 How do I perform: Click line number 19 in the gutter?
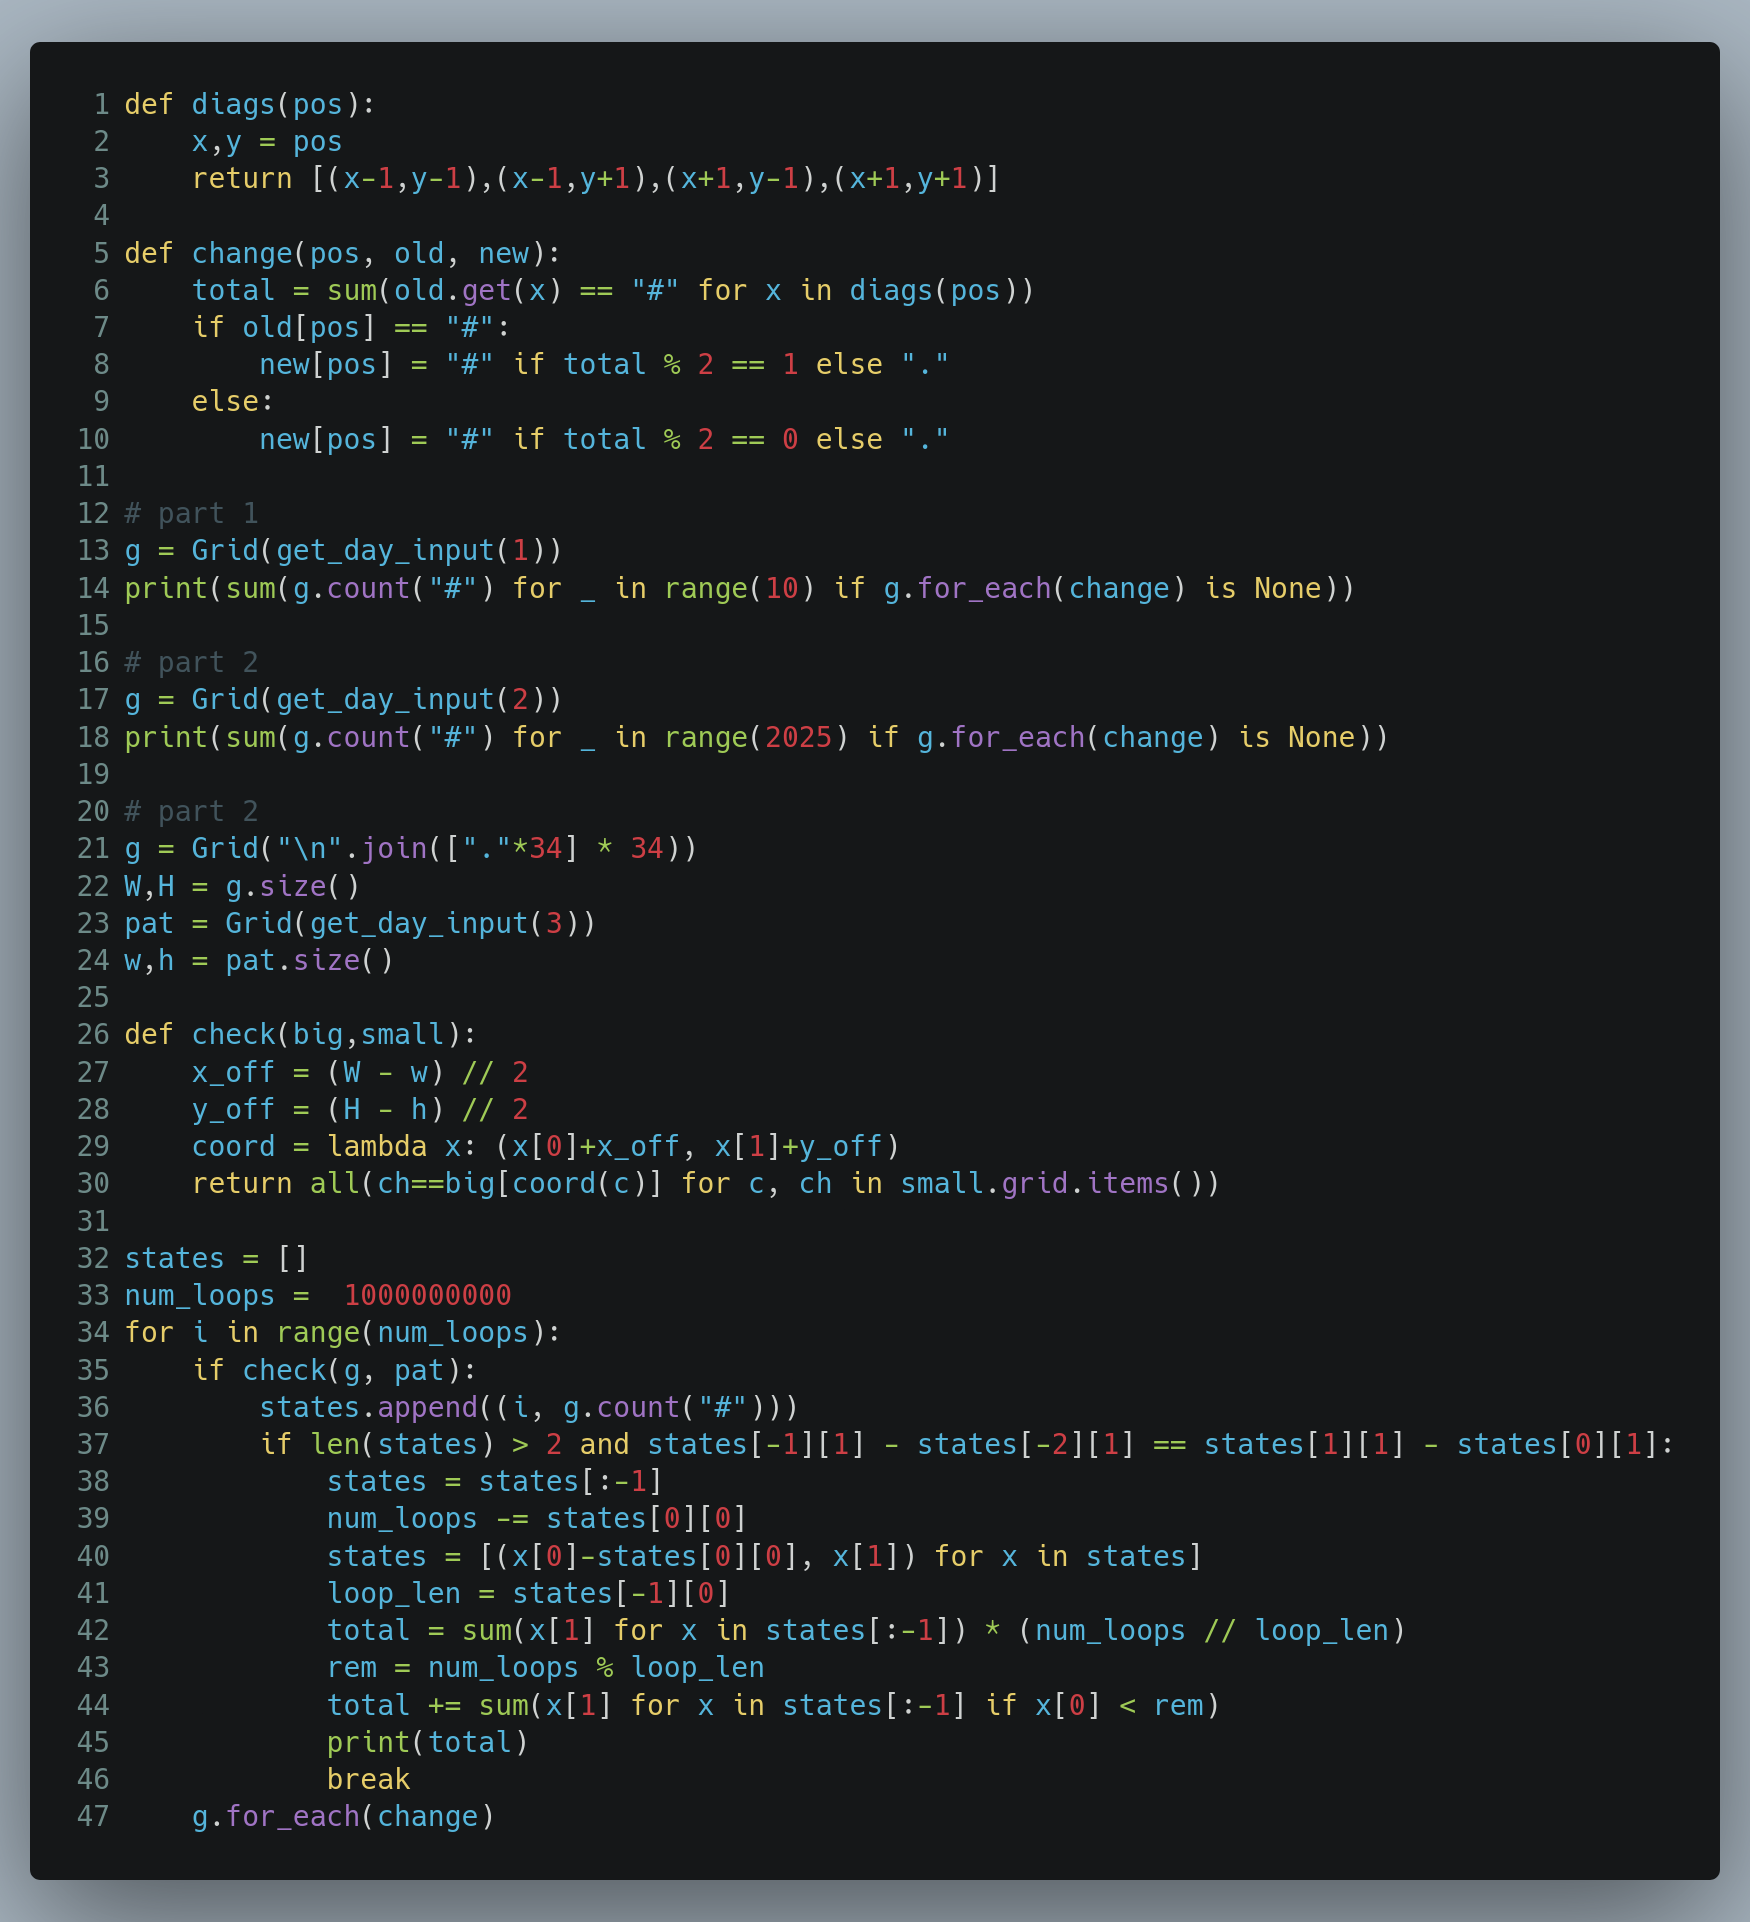[93, 775]
